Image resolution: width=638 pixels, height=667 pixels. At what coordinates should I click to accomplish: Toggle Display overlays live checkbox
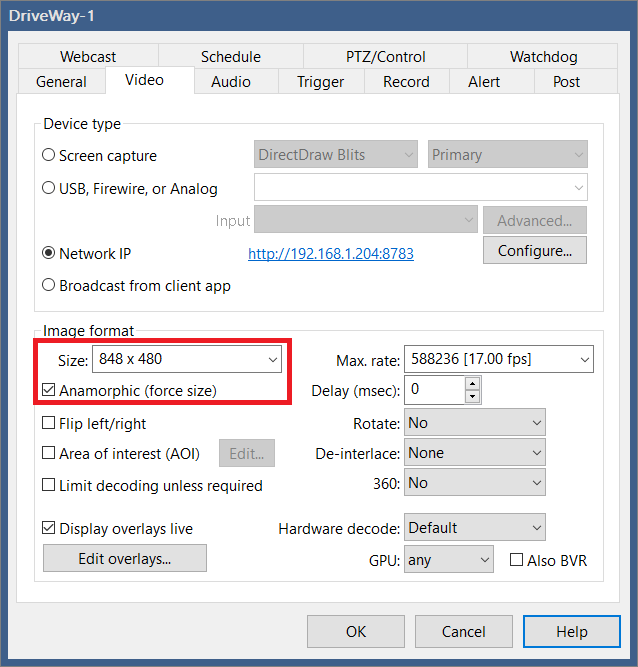point(48,528)
